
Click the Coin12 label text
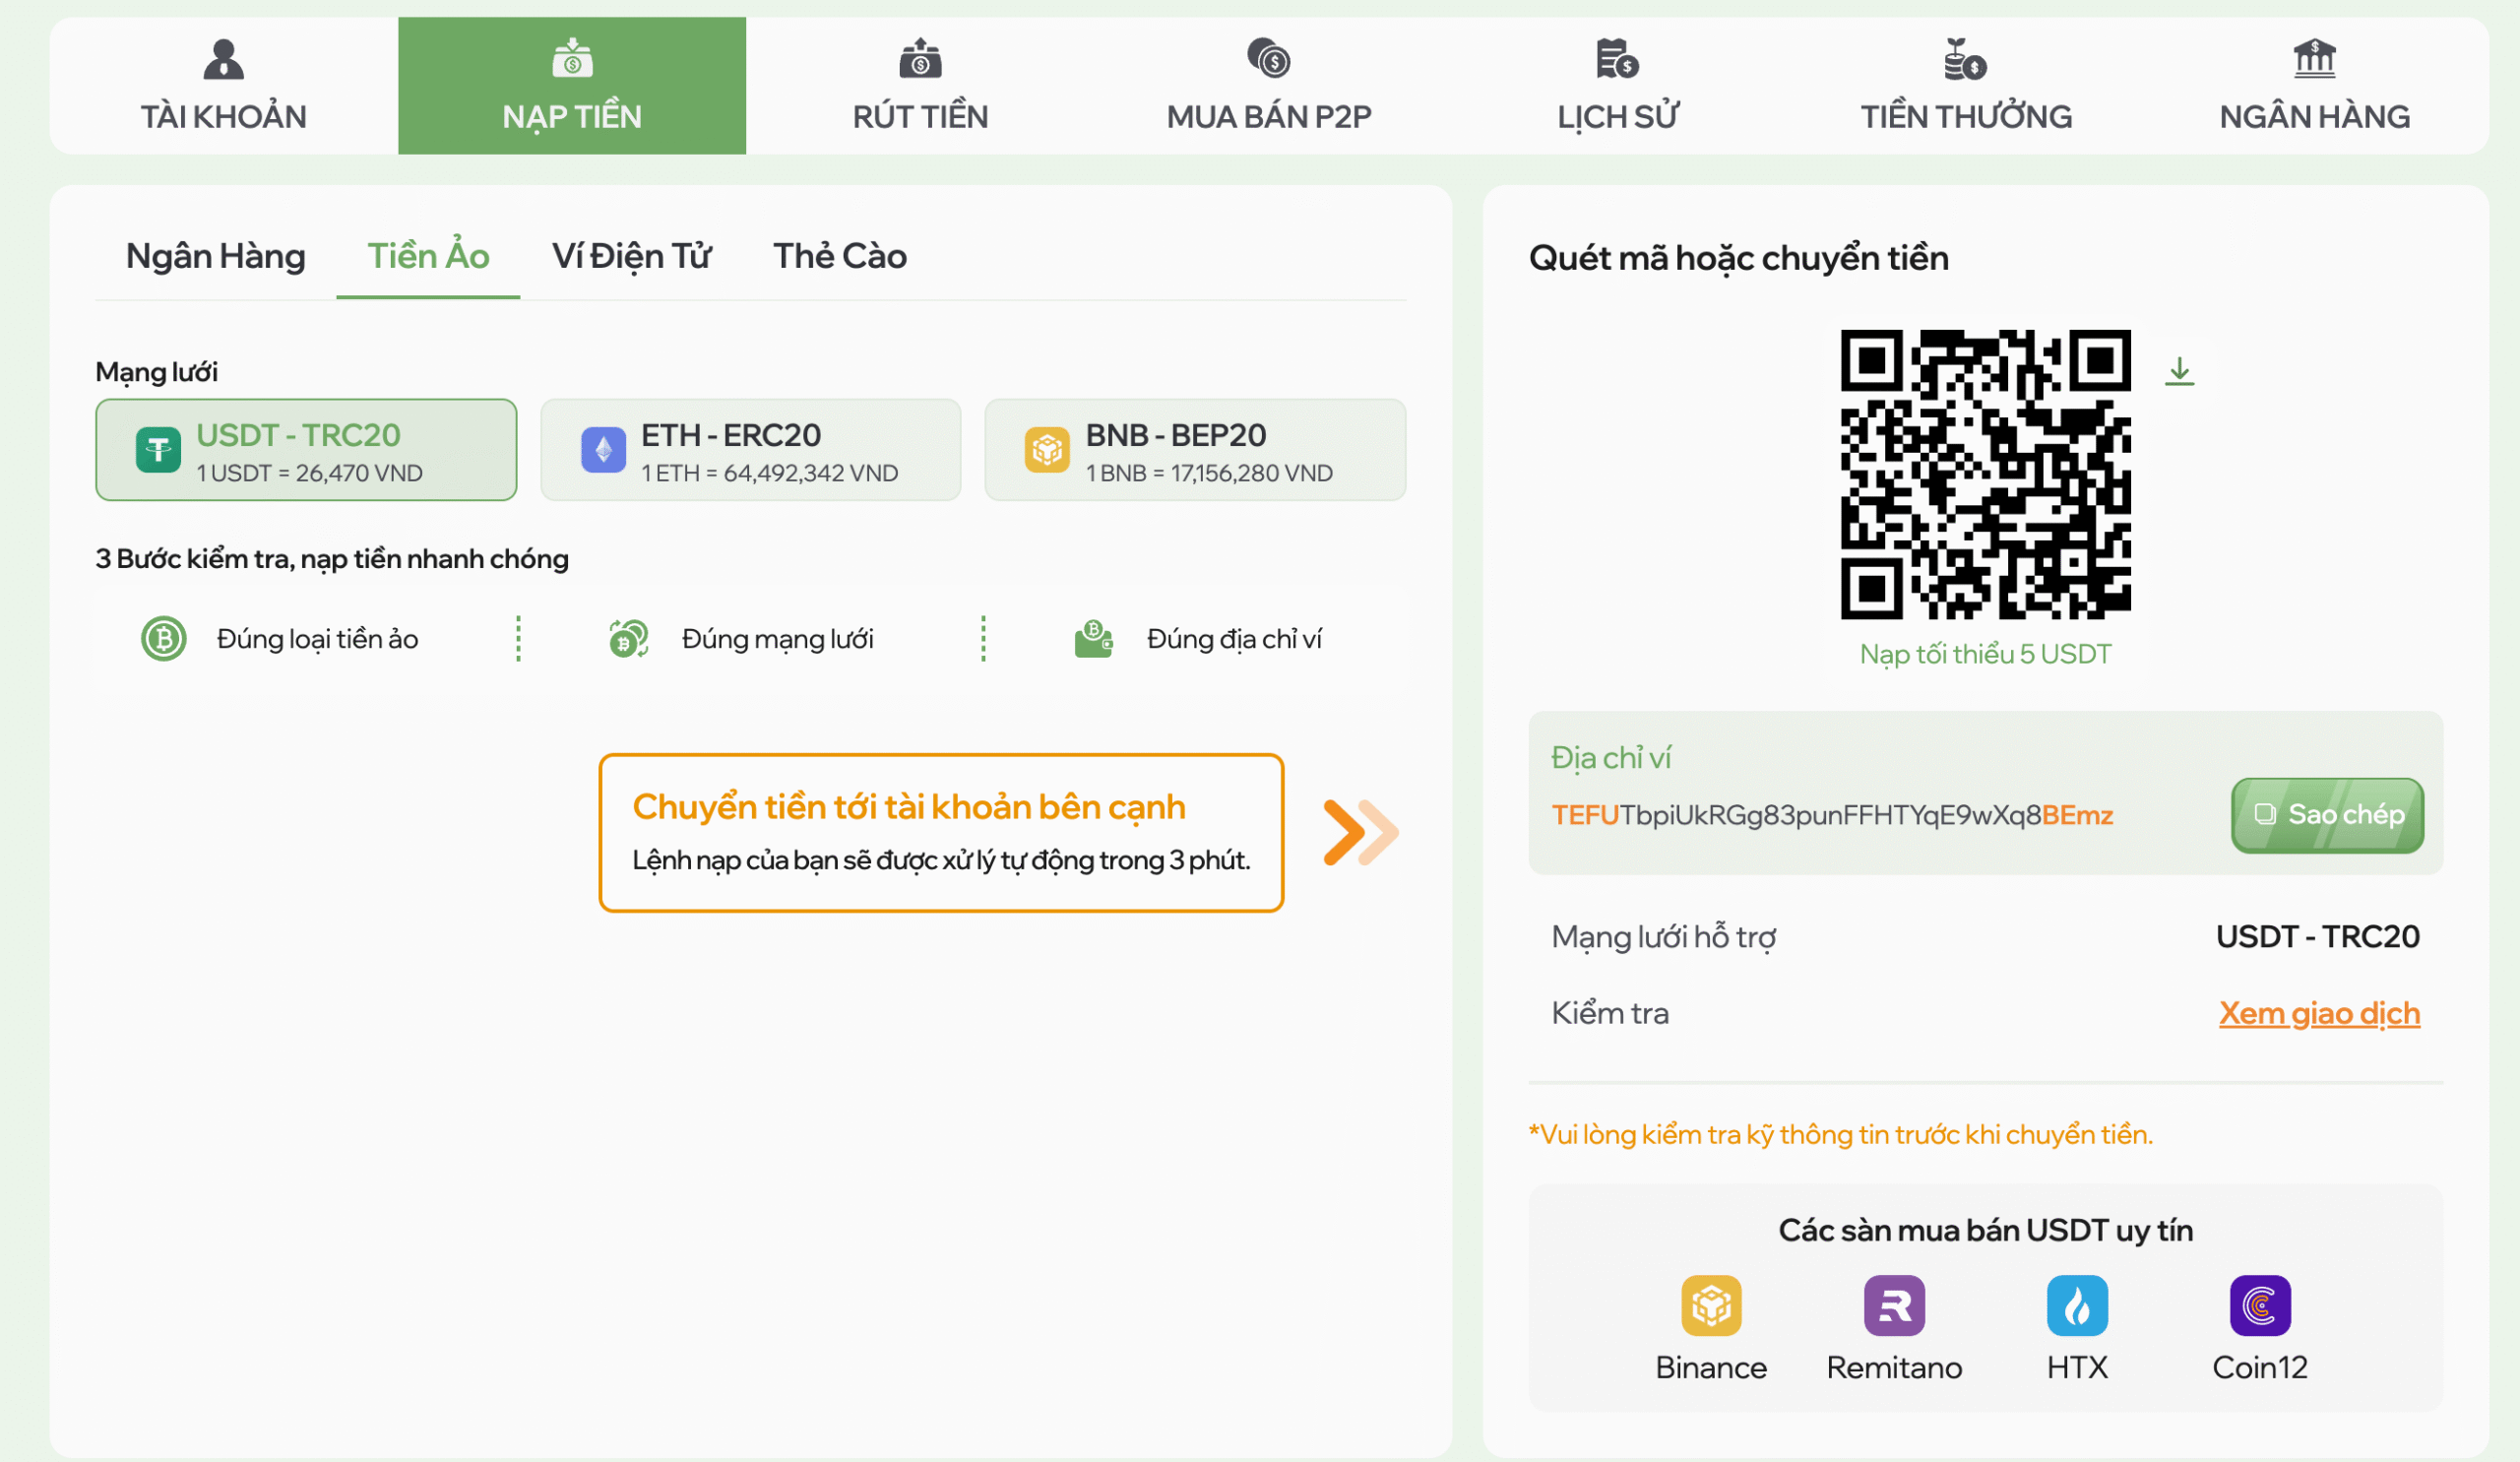pos(2260,1367)
